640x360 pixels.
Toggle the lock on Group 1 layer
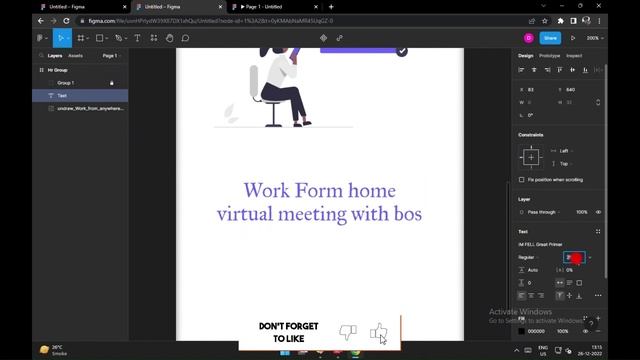111,83
